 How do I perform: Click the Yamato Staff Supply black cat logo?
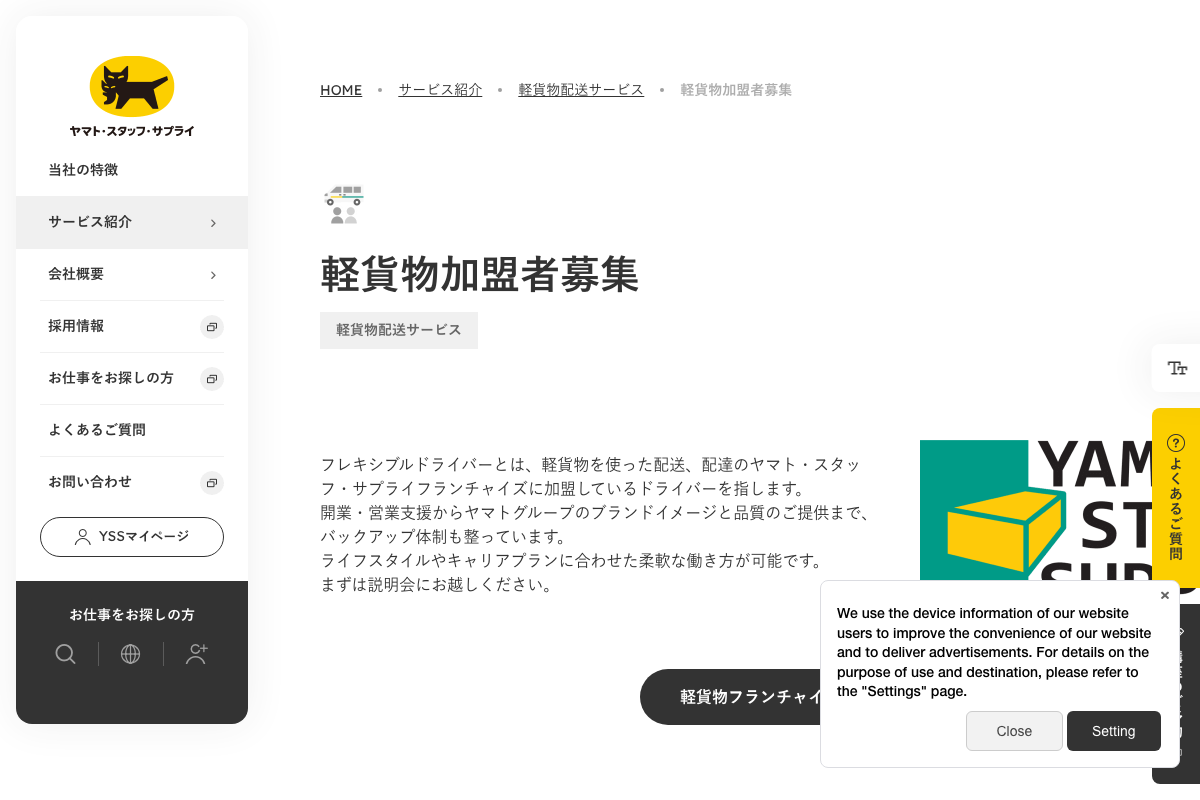coord(132,96)
